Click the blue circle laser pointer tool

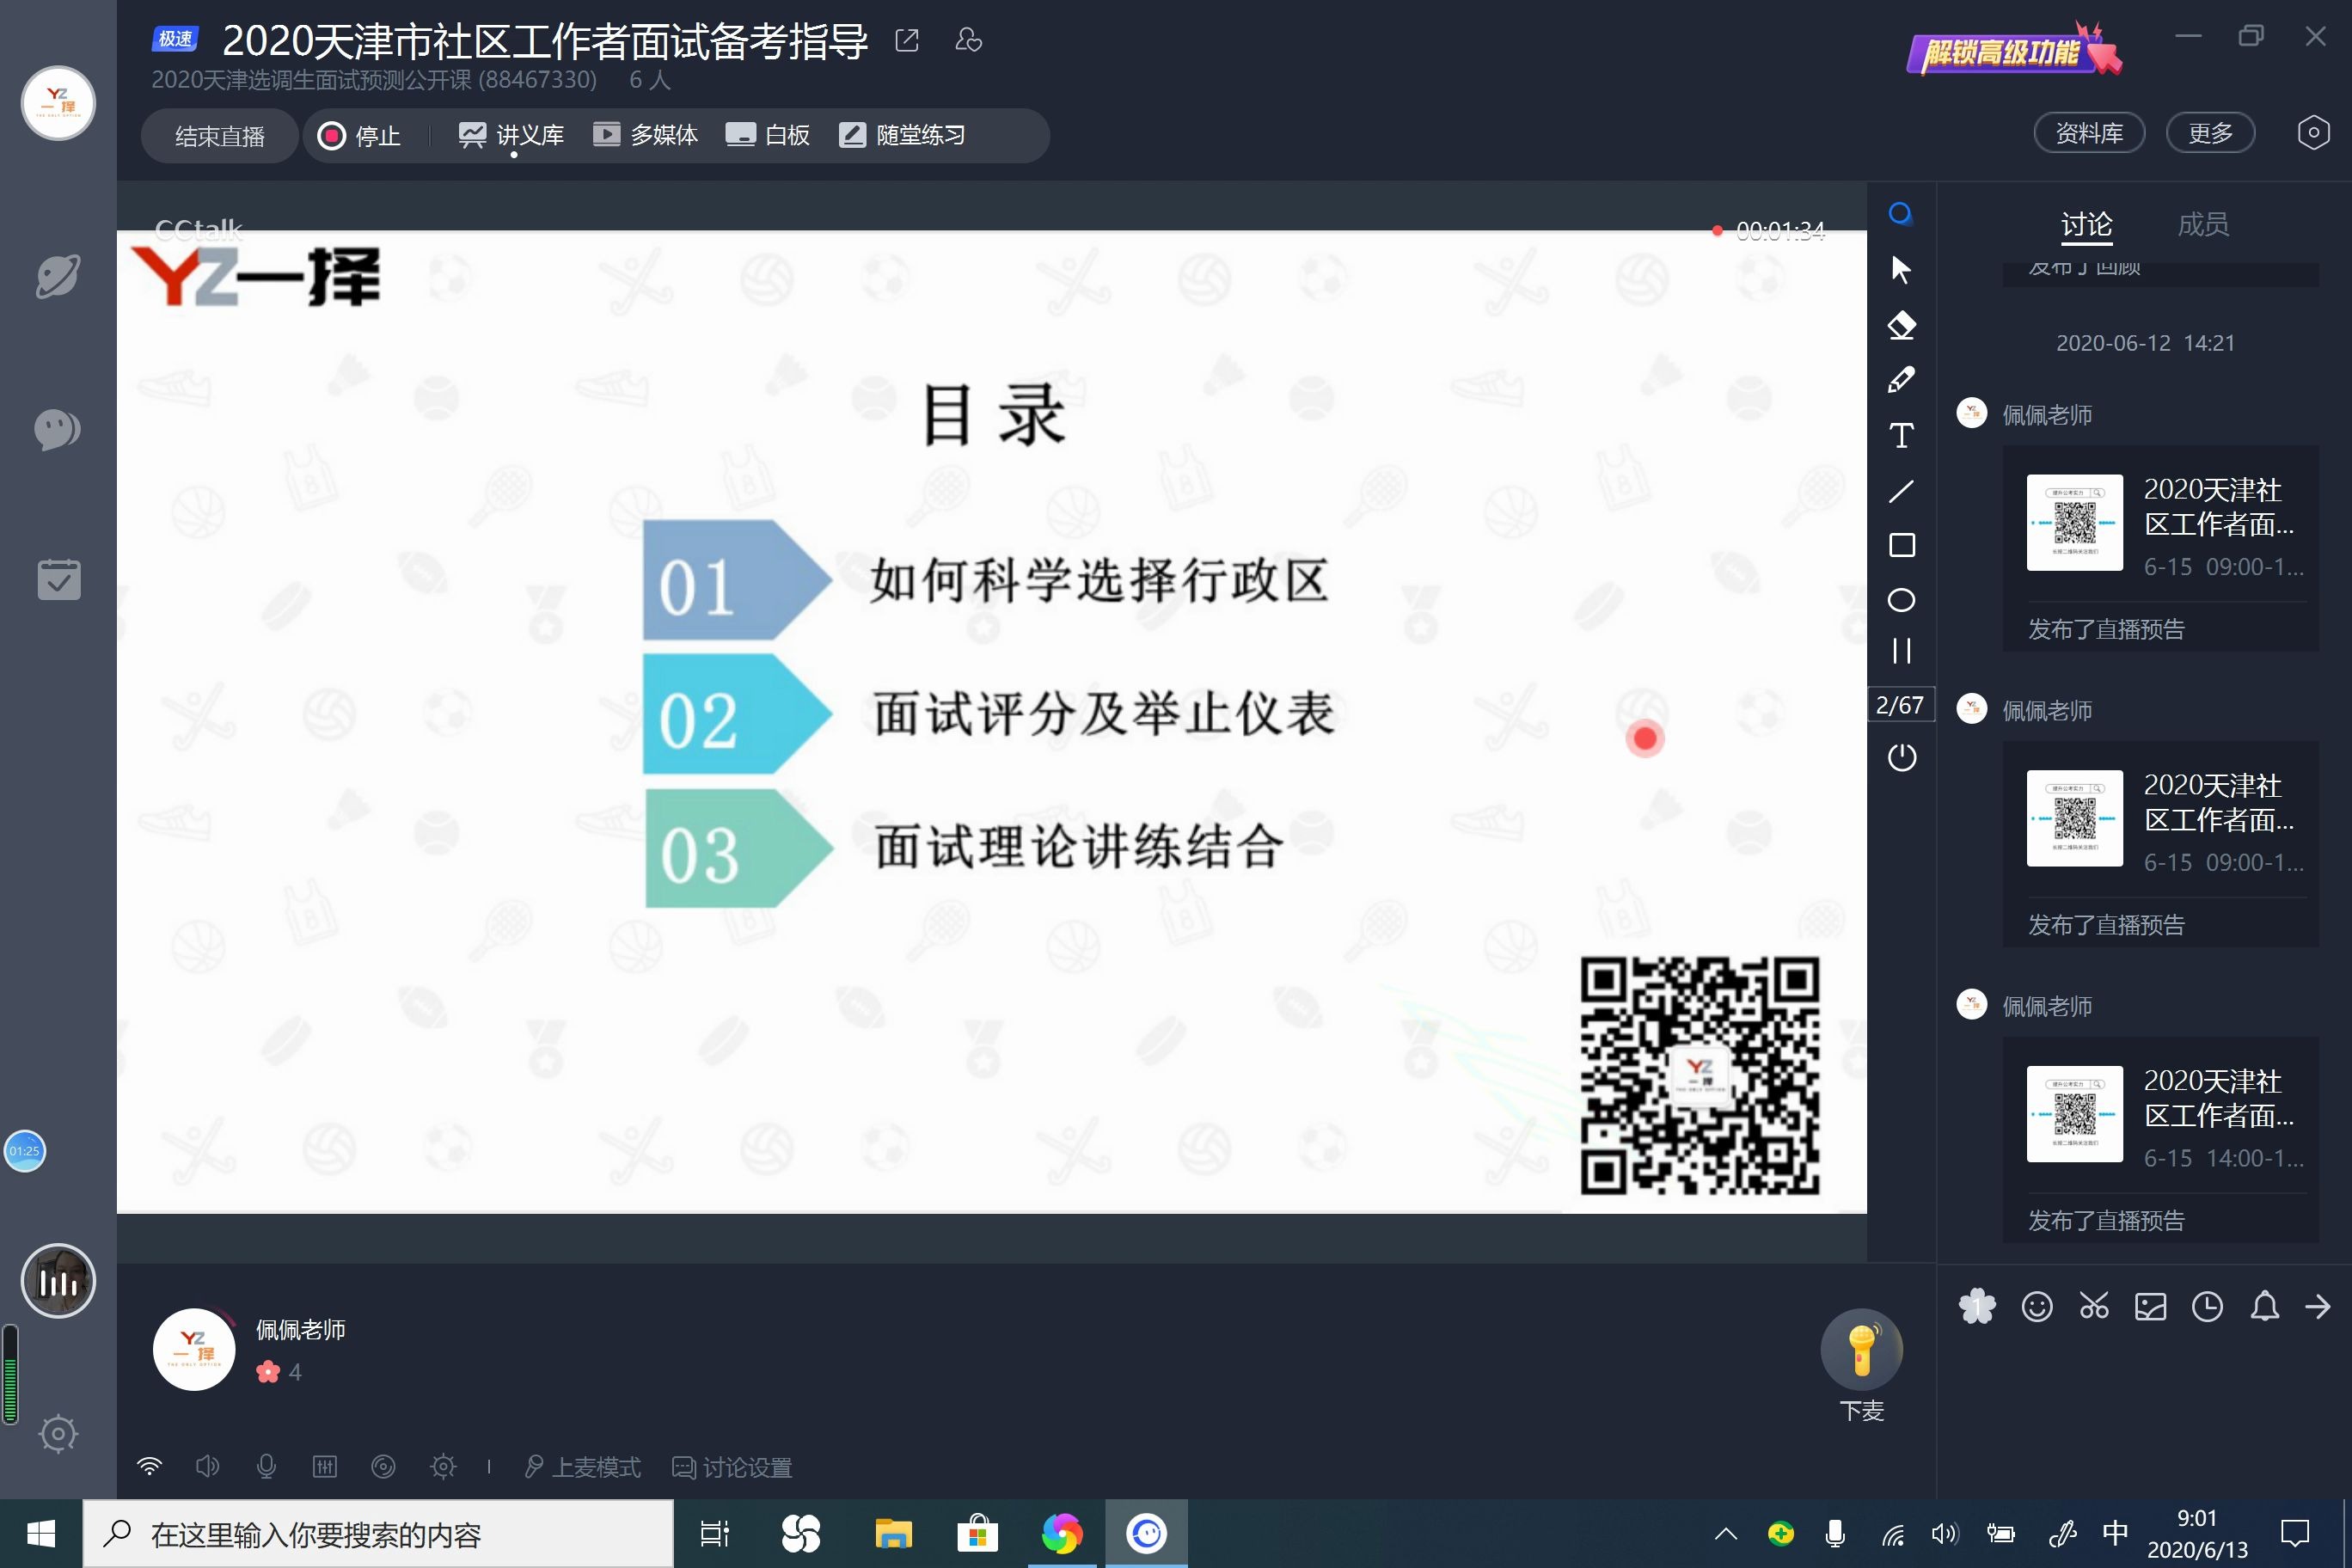(1901, 214)
